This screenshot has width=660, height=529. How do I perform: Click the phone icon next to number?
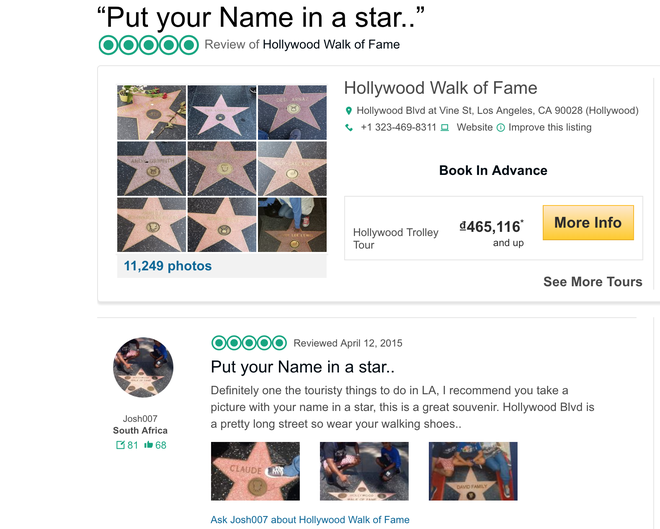point(349,128)
